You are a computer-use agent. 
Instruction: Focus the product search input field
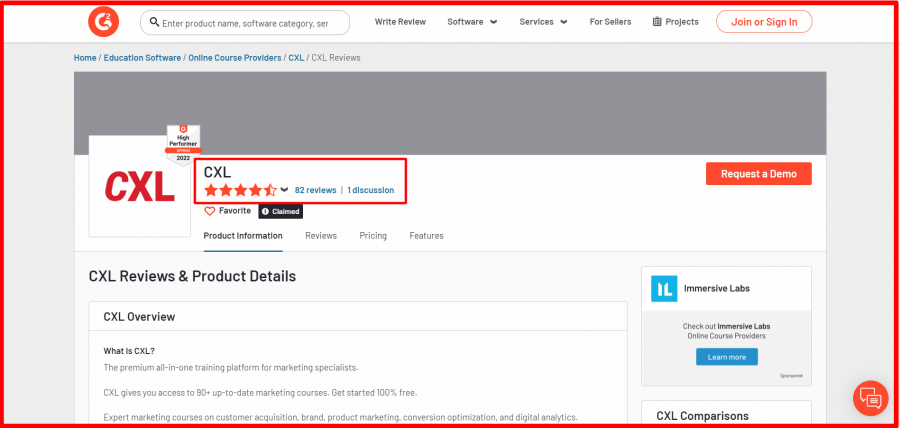252,22
